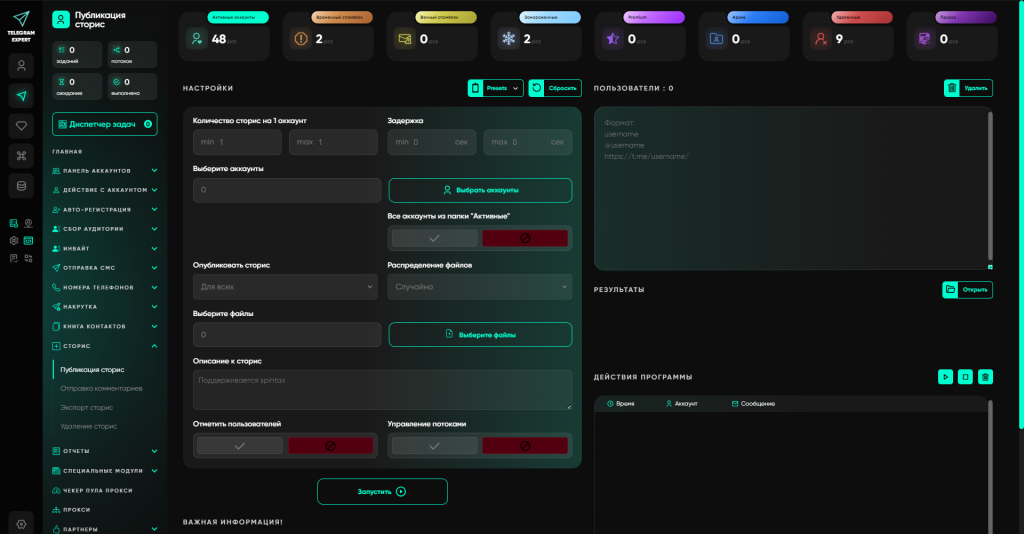Click the snowflake Замороженные accounts icon

pyautogui.click(x=507, y=39)
